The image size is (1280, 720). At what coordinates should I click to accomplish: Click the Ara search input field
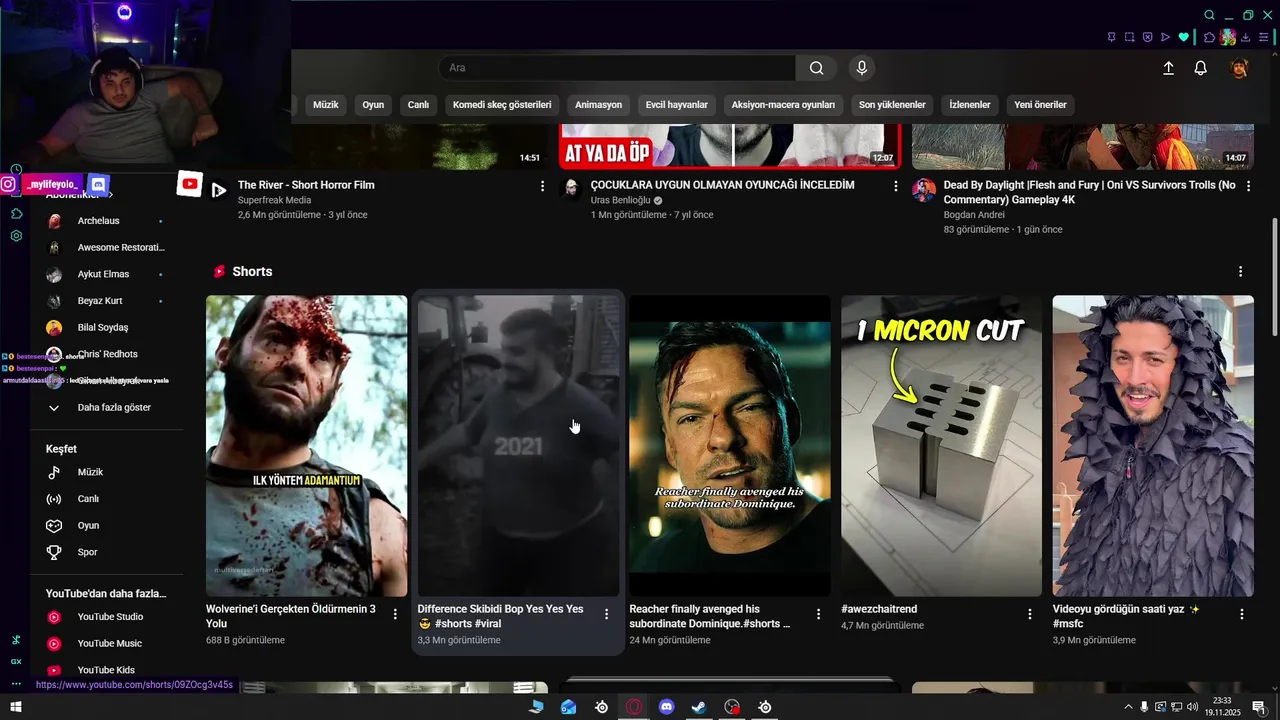(617, 68)
